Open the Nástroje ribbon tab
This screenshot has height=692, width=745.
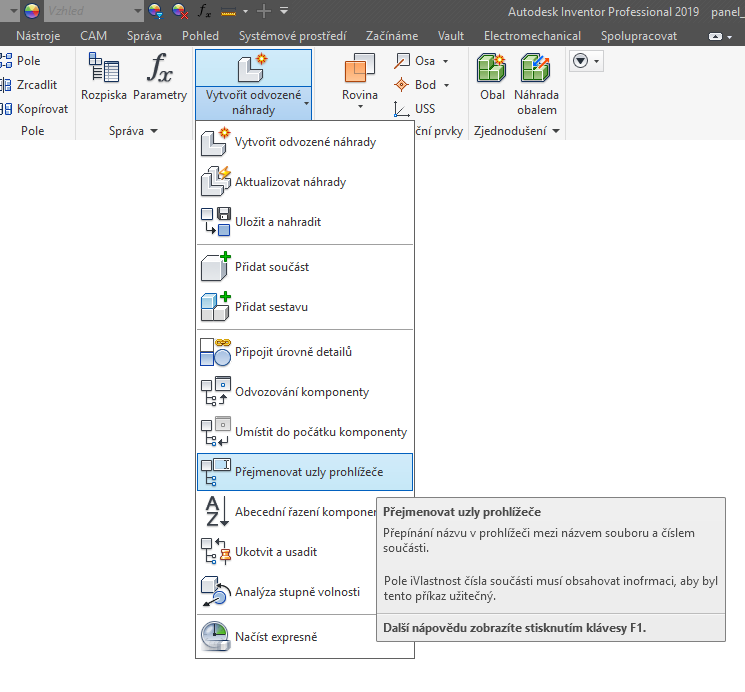[38, 36]
